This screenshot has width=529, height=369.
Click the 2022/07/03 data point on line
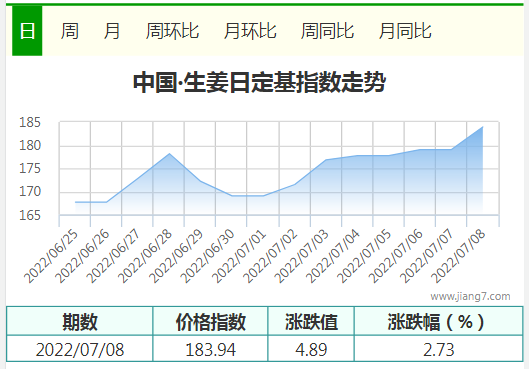click(326, 160)
